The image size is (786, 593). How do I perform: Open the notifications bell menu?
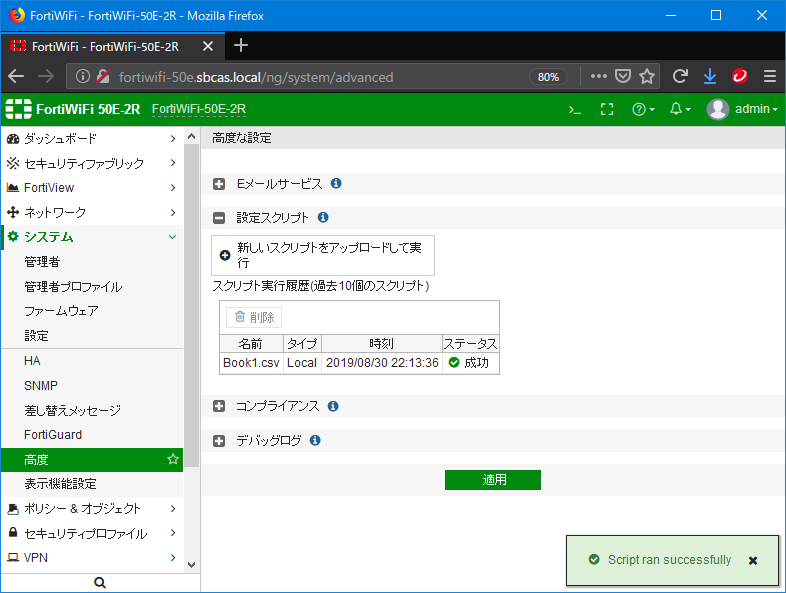click(680, 109)
